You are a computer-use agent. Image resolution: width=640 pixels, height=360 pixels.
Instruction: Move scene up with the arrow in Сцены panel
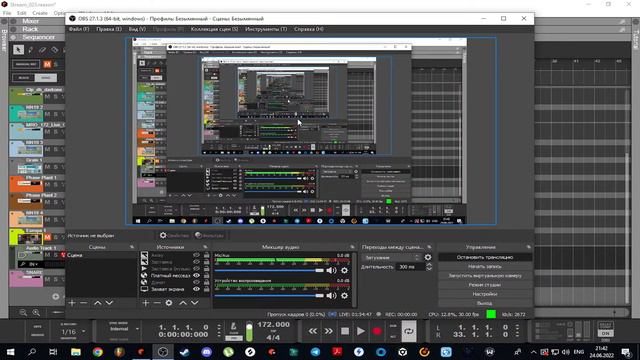(98, 303)
